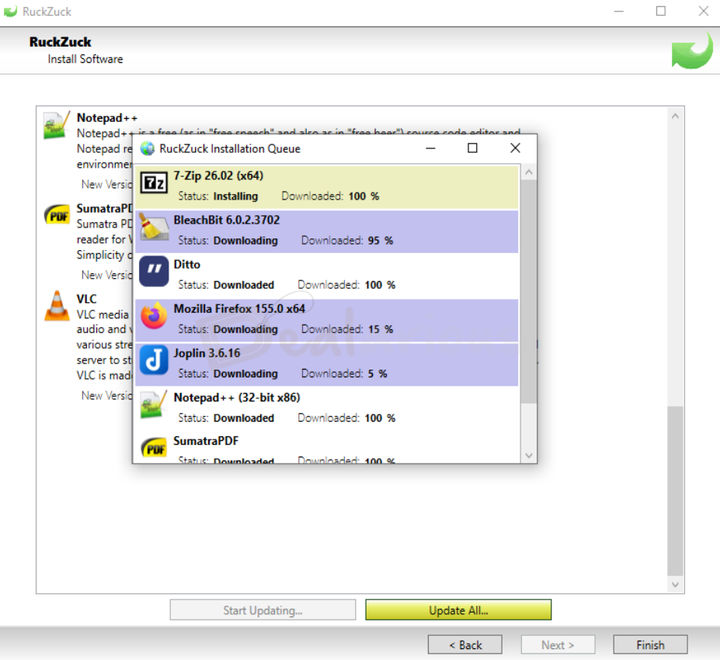Click the Start Updating... button

(263, 610)
